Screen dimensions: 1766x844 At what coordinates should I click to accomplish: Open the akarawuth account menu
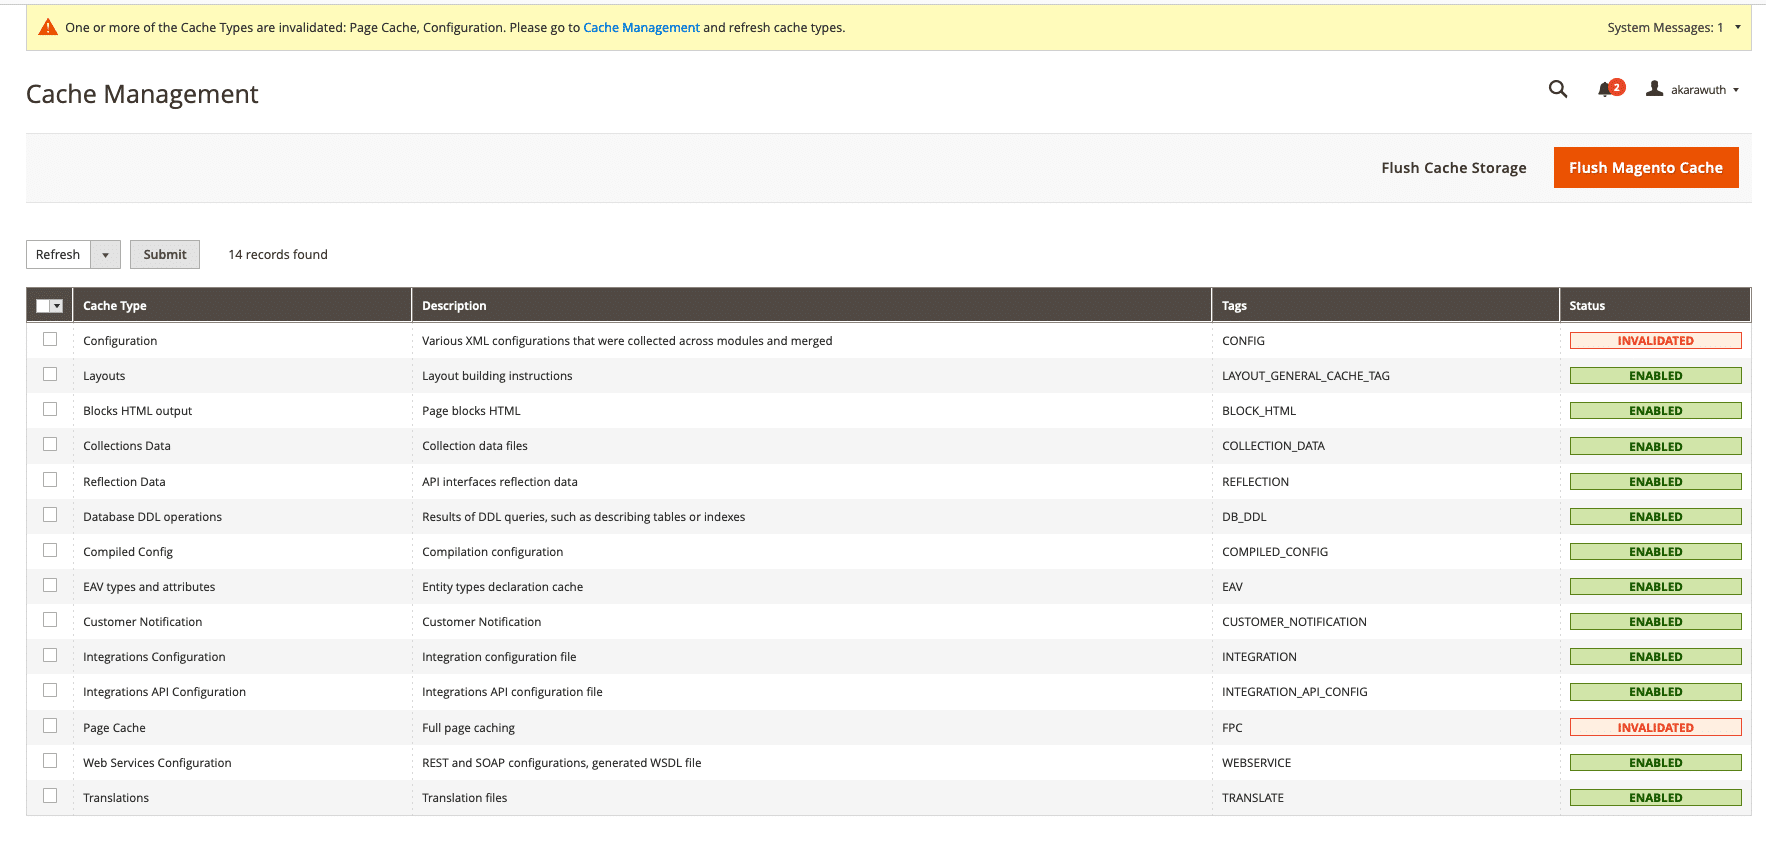pyautogui.click(x=1705, y=90)
